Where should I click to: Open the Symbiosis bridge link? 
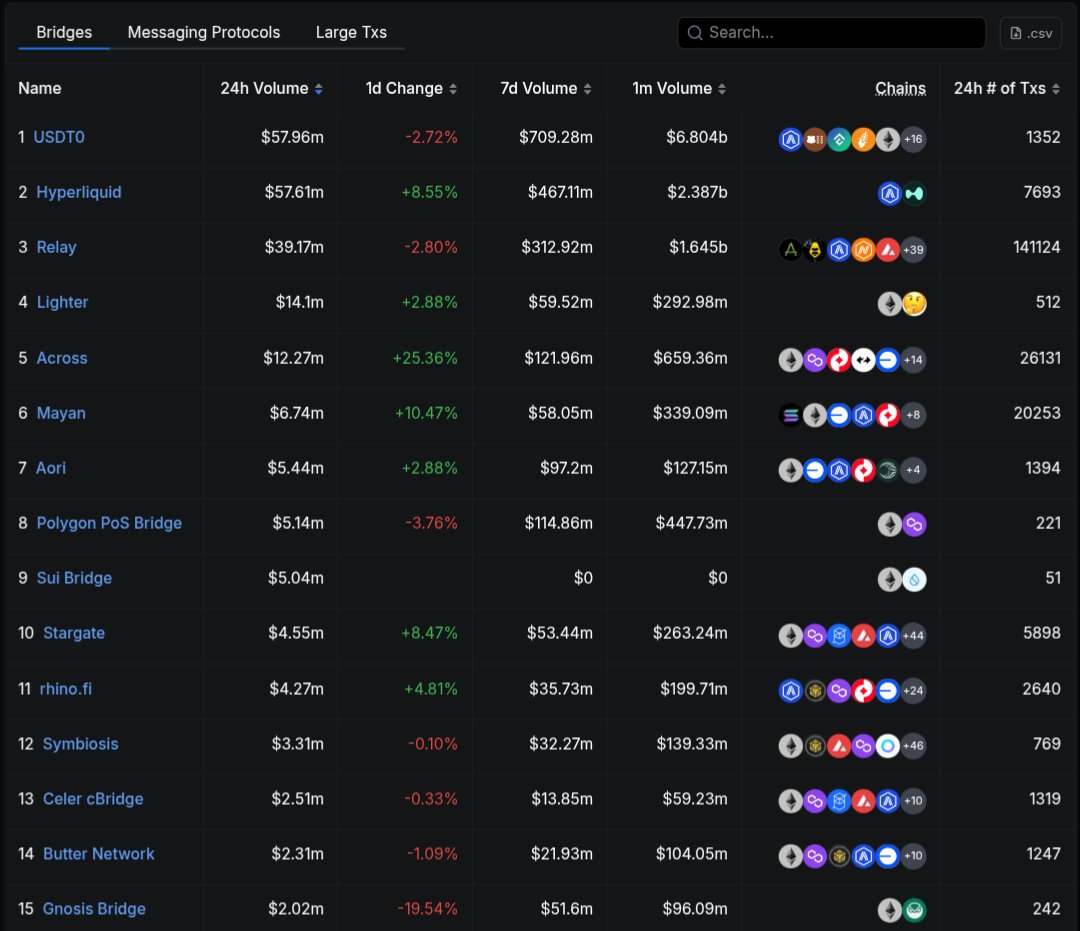click(81, 744)
